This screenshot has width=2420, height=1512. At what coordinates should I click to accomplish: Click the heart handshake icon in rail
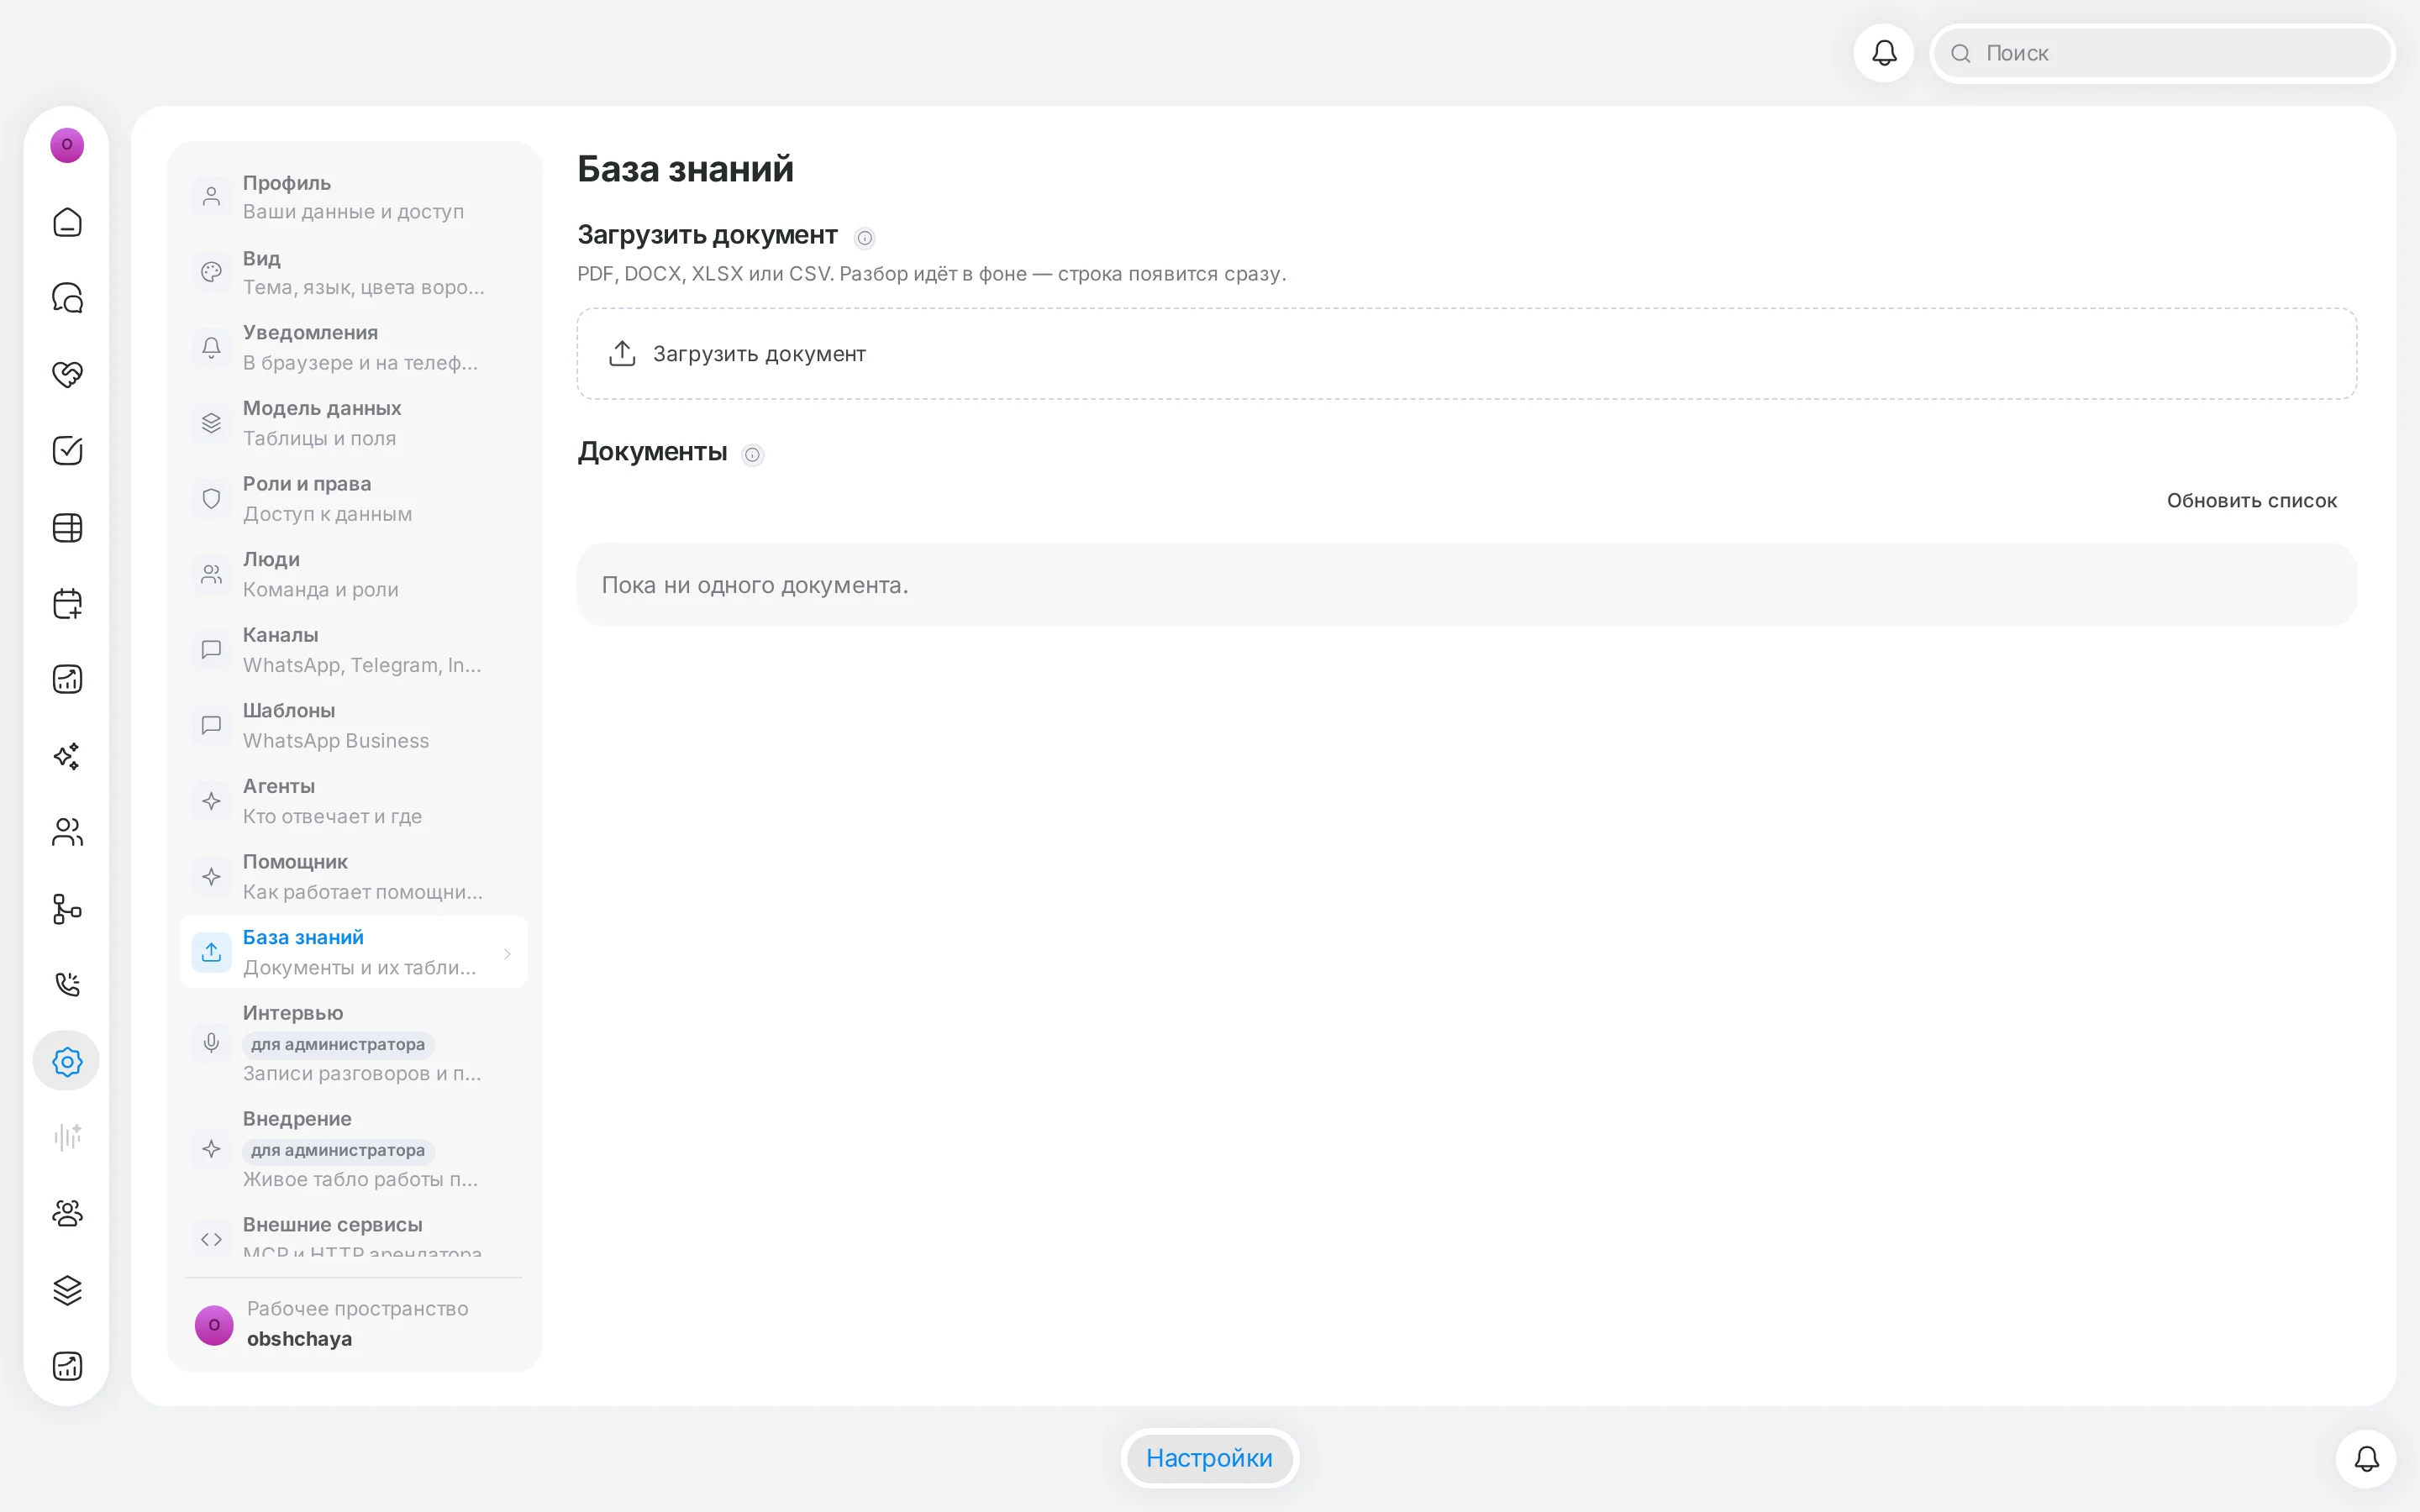(x=67, y=374)
